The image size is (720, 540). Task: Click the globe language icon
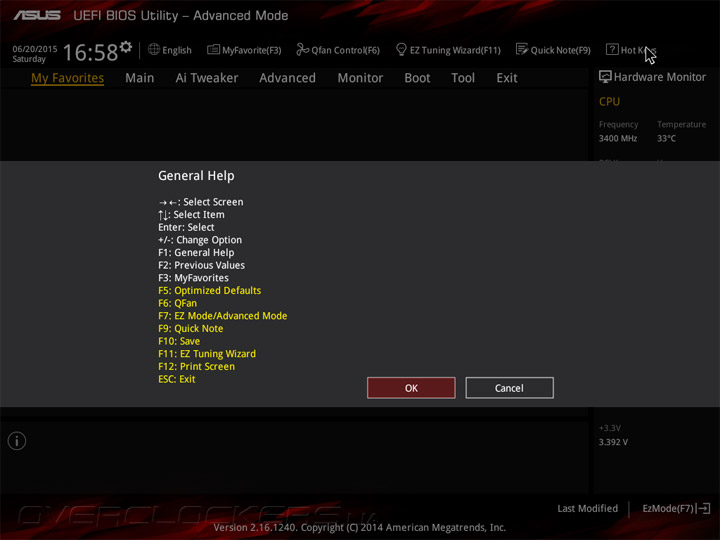click(154, 49)
